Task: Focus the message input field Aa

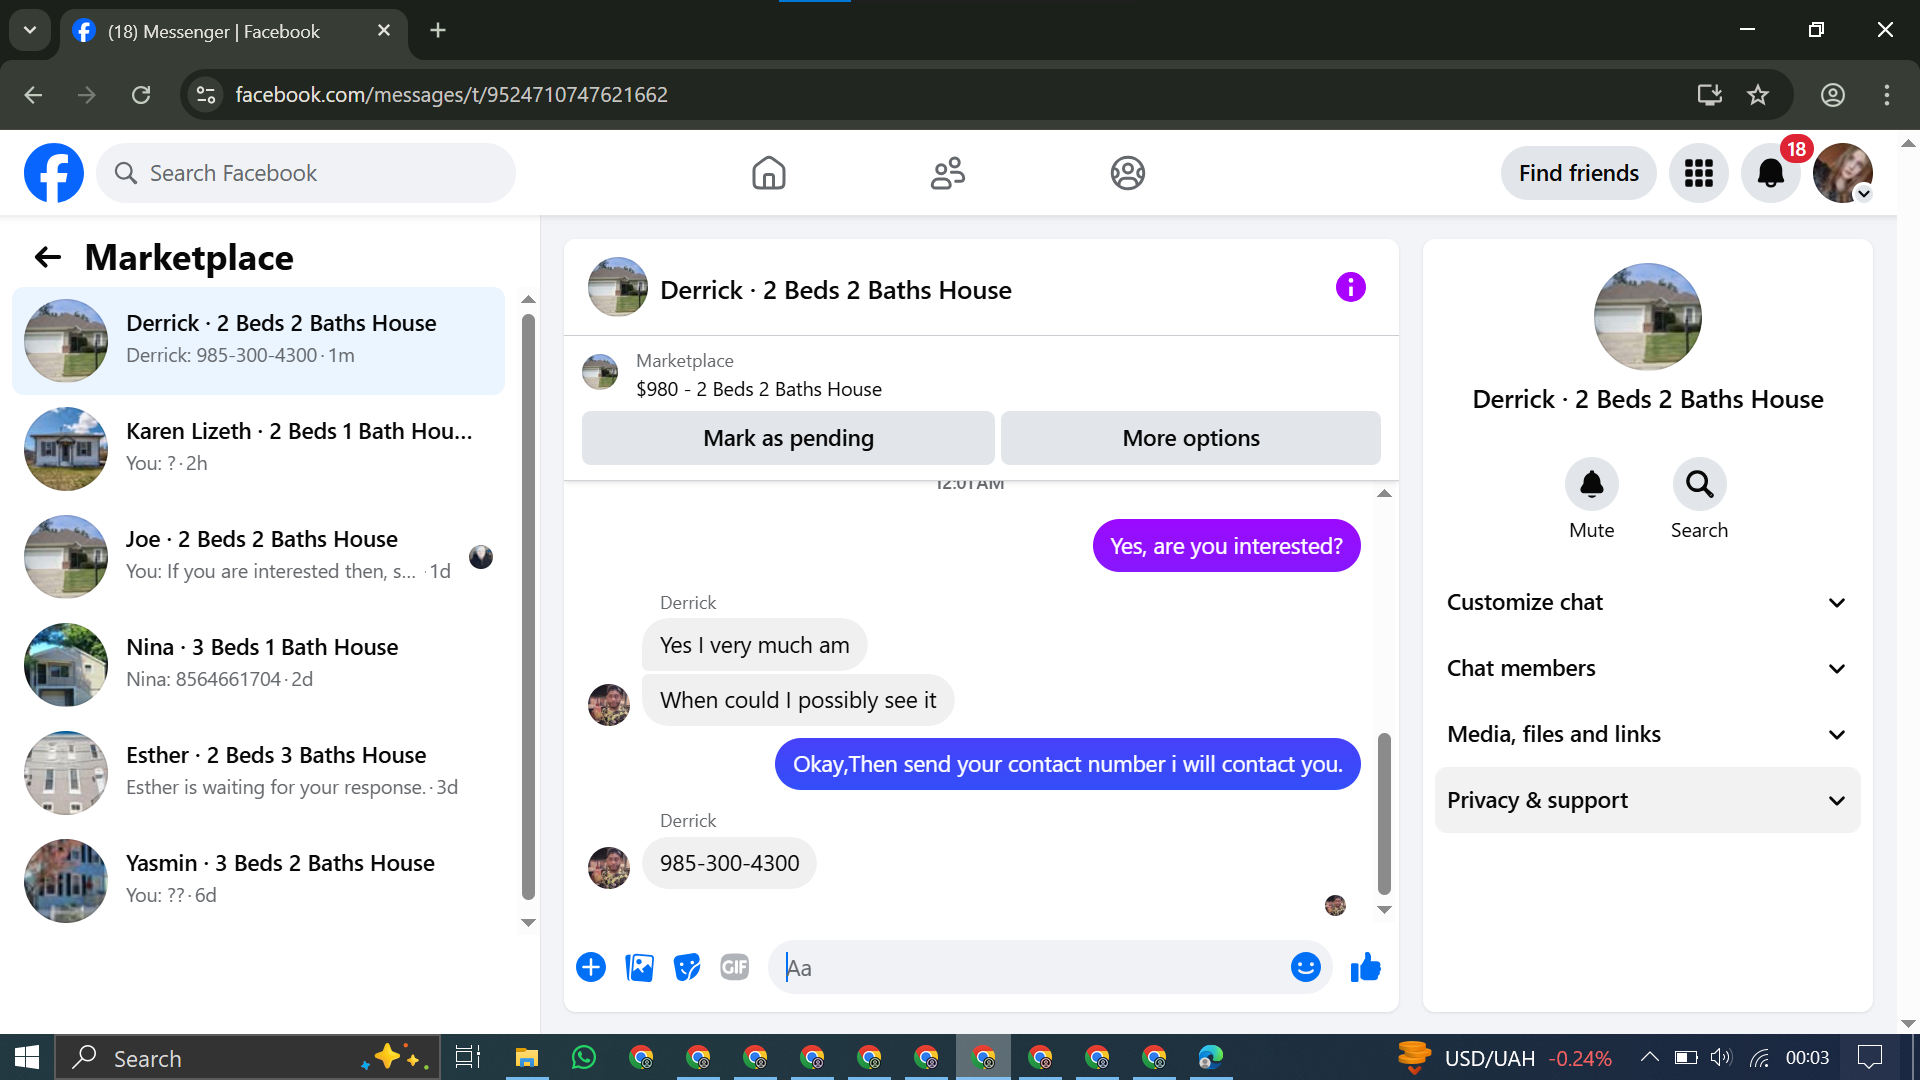Action: click(x=1030, y=967)
